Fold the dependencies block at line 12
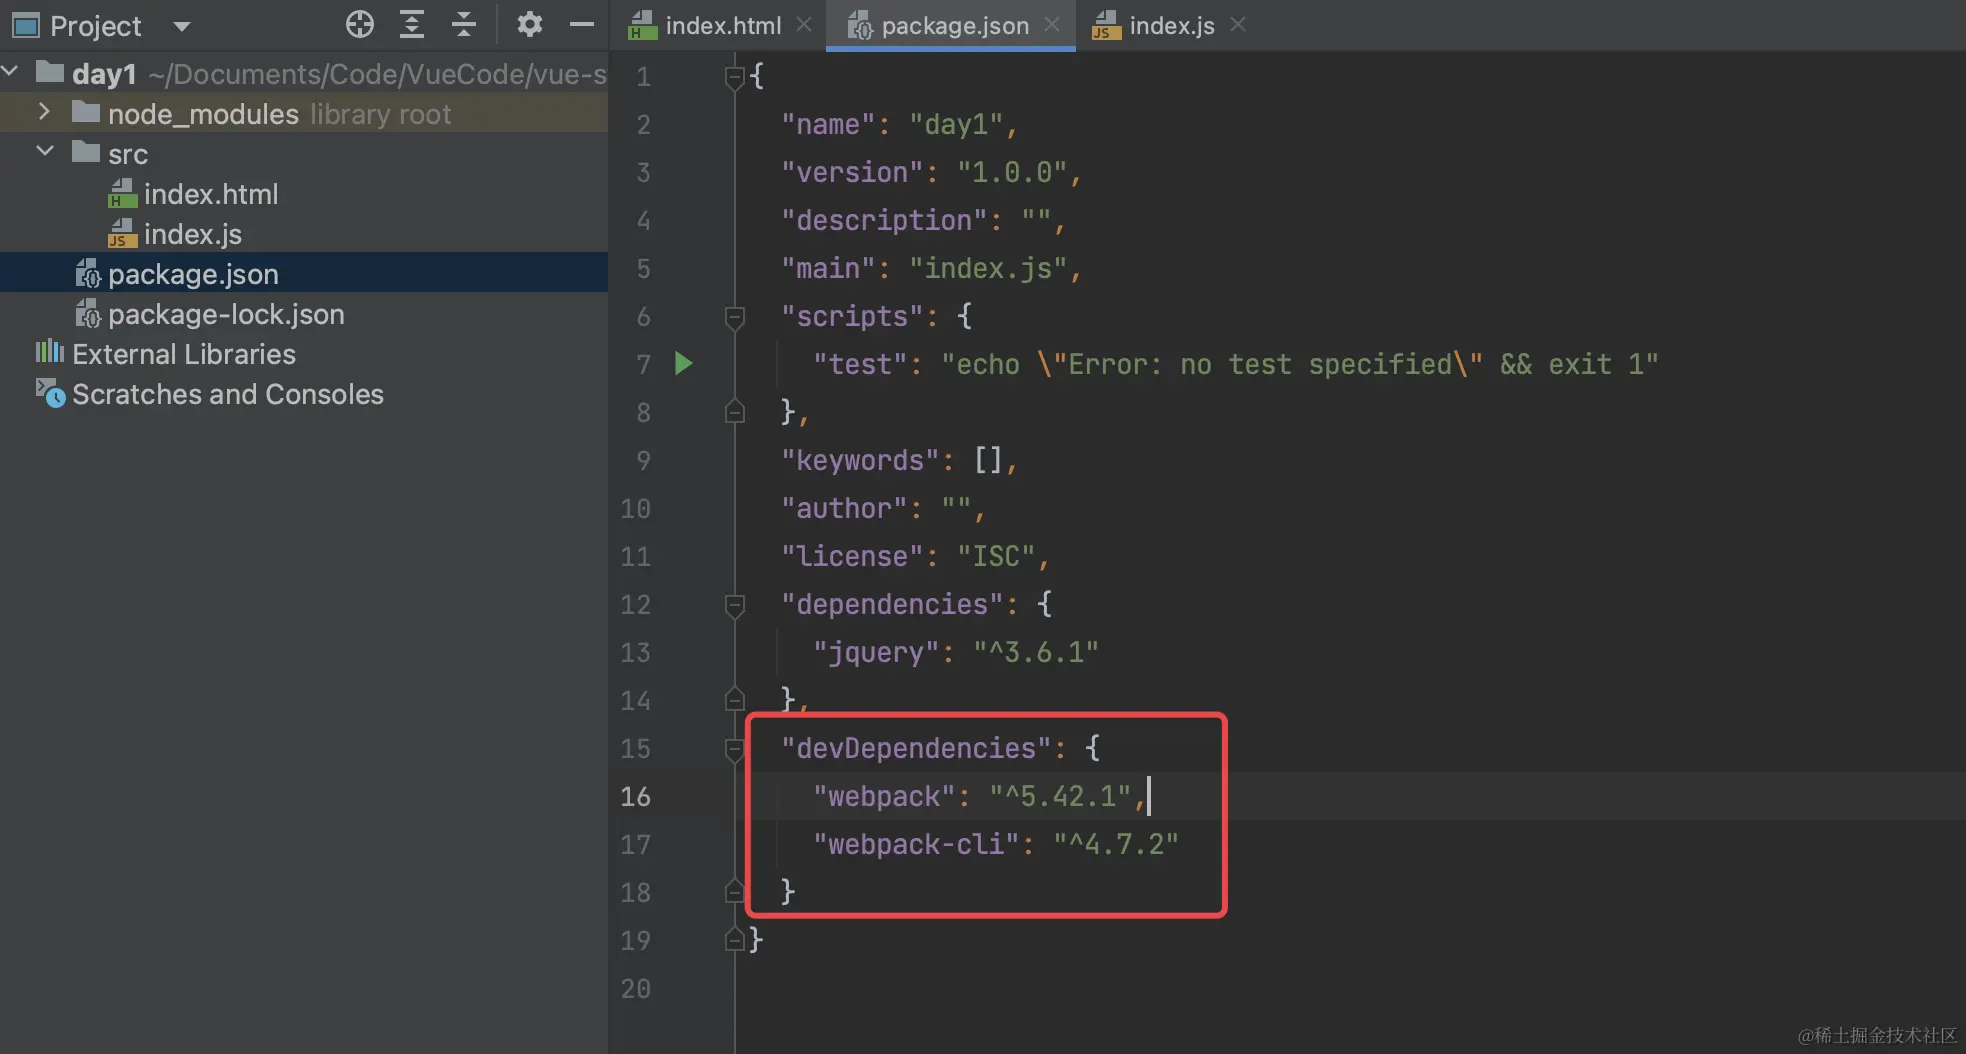1966x1054 pixels. coord(735,605)
